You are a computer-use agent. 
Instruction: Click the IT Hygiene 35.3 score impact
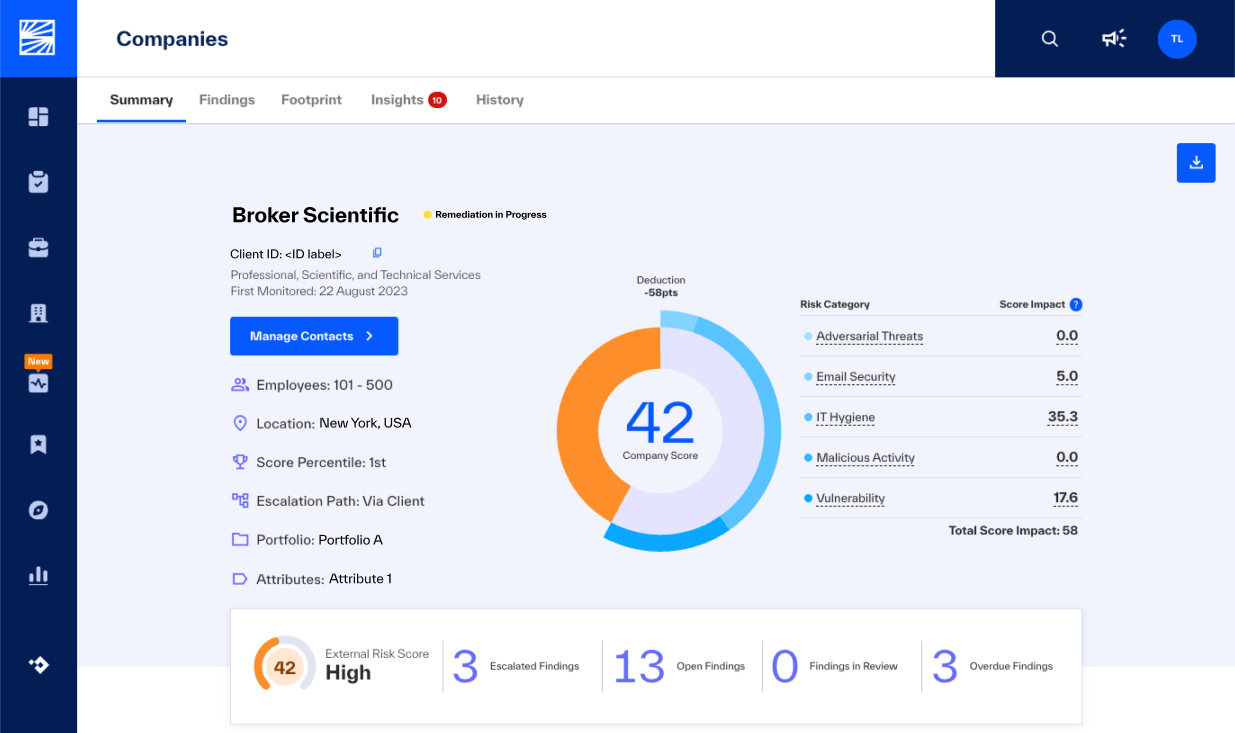coord(1063,417)
